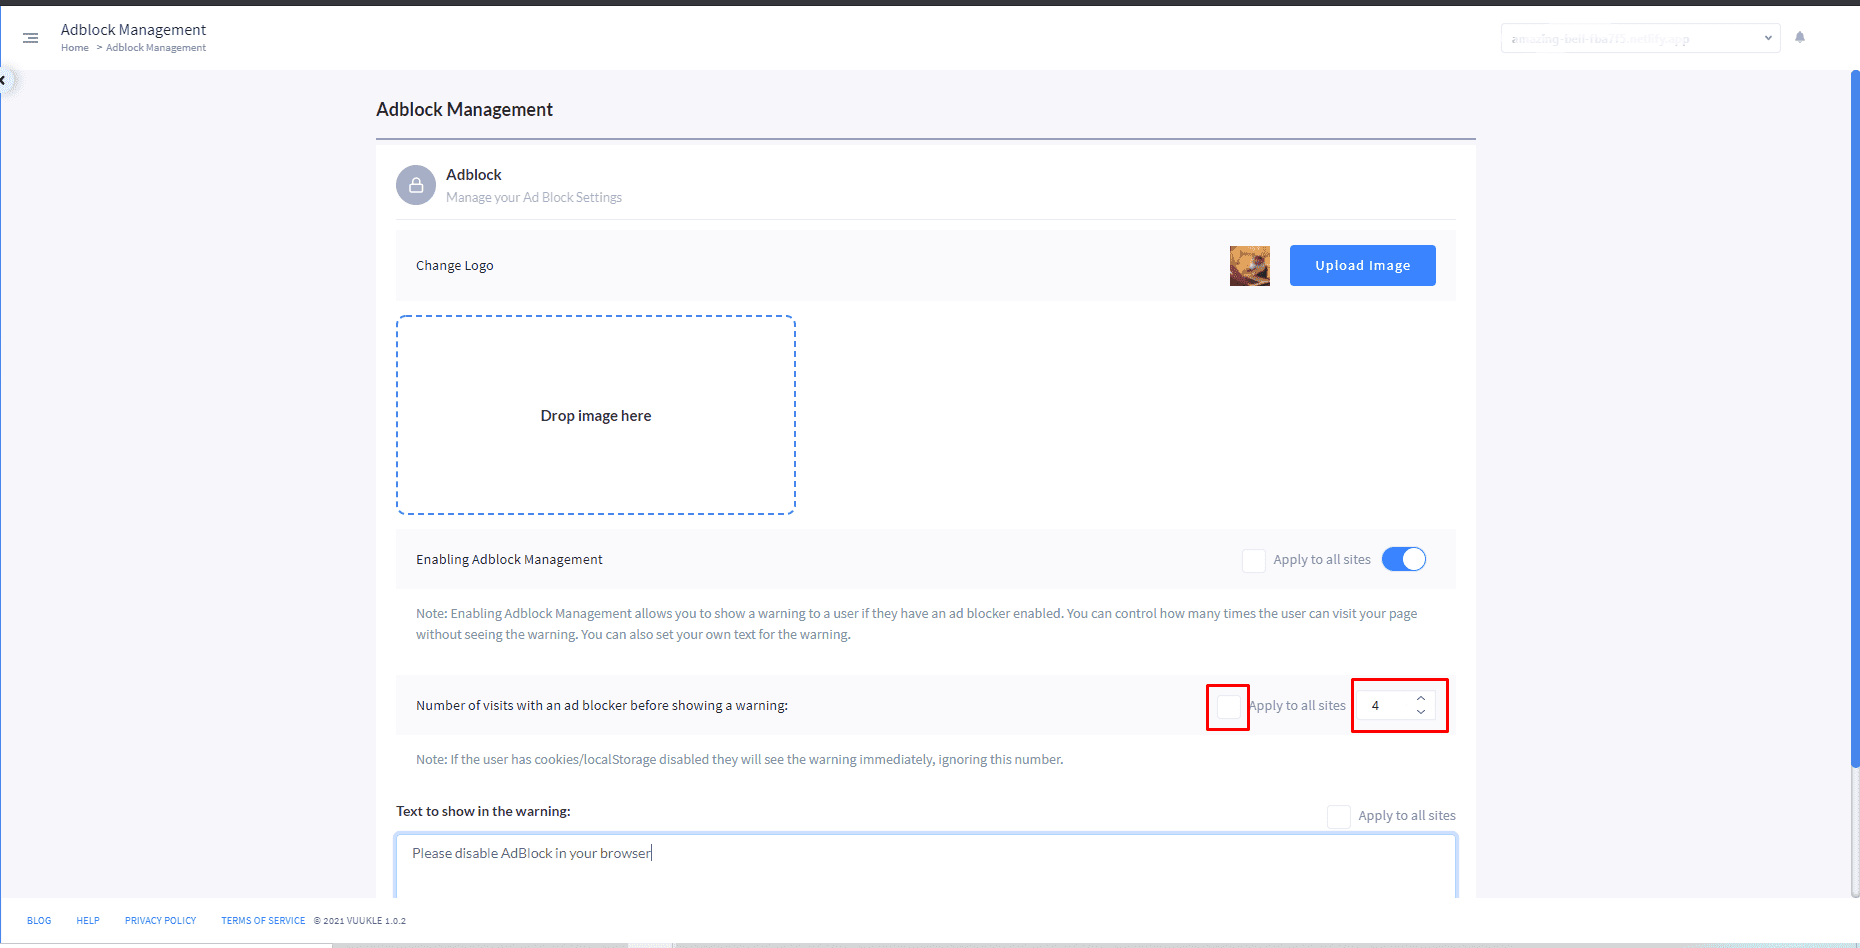Increase visits count with up arrow

1421,698
